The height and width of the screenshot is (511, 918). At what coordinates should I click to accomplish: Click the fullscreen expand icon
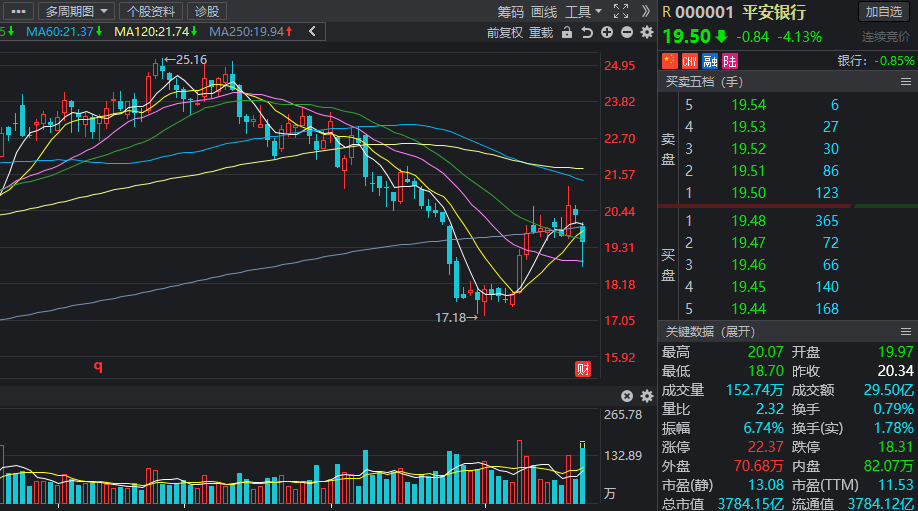(621, 11)
